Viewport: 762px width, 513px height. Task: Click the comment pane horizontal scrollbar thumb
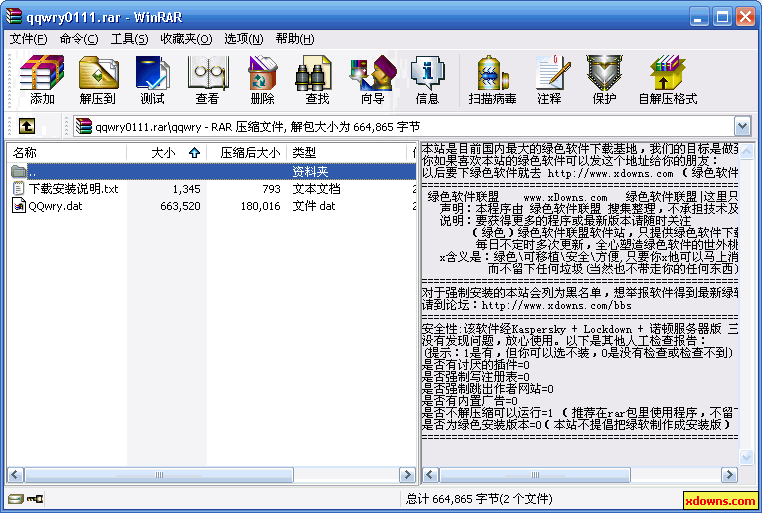click(x=535, y=475)
